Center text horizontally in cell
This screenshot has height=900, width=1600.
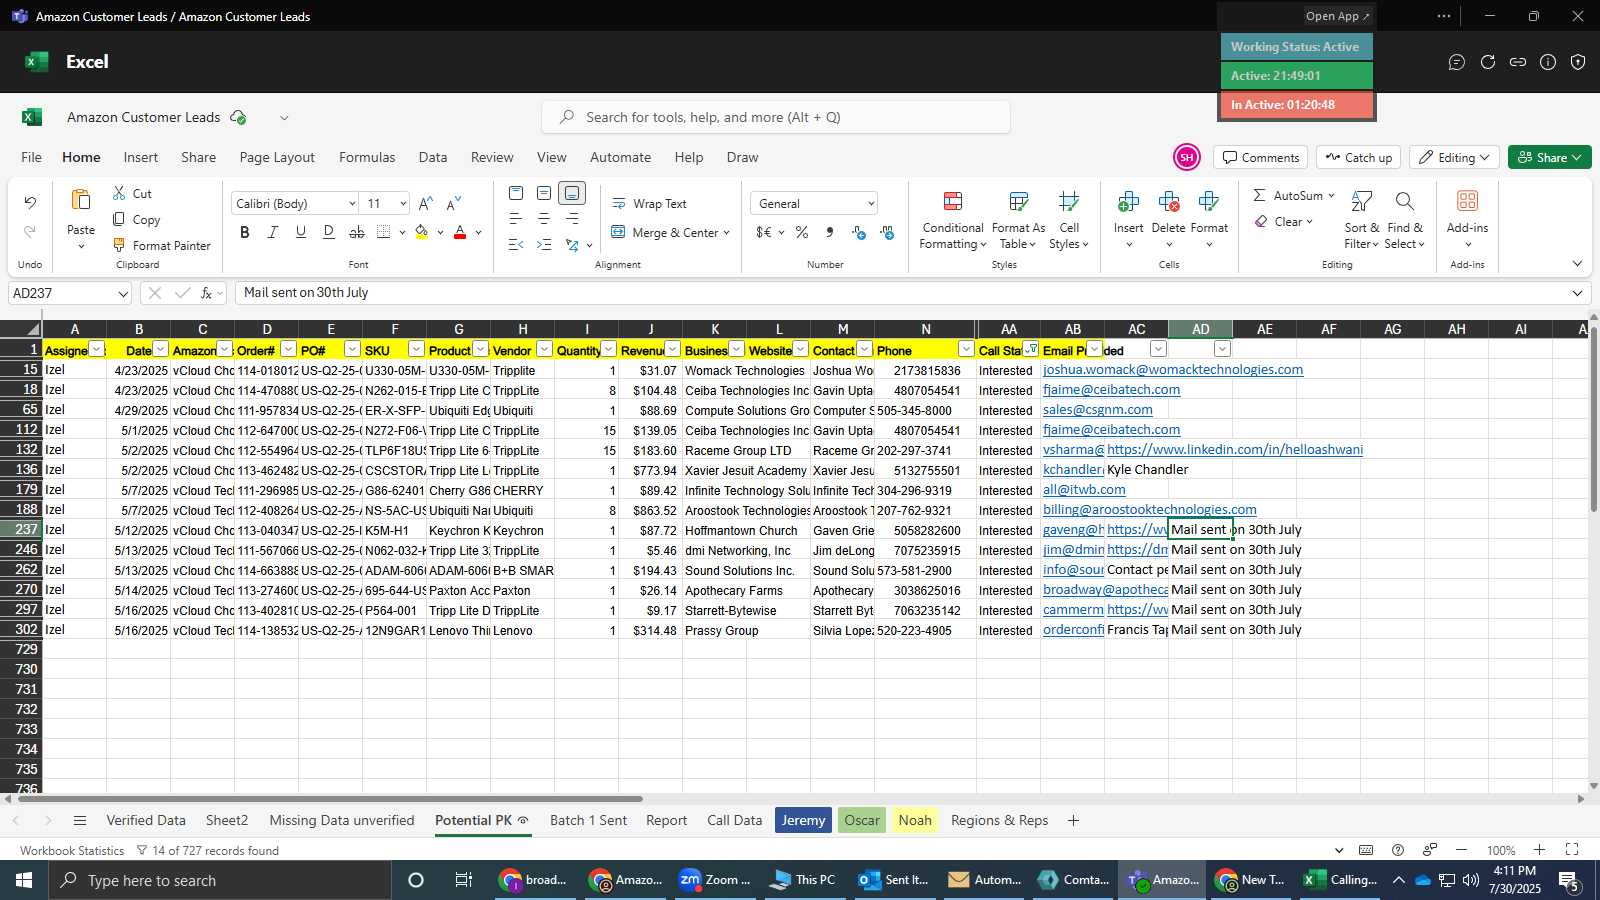tap(544, 219)
